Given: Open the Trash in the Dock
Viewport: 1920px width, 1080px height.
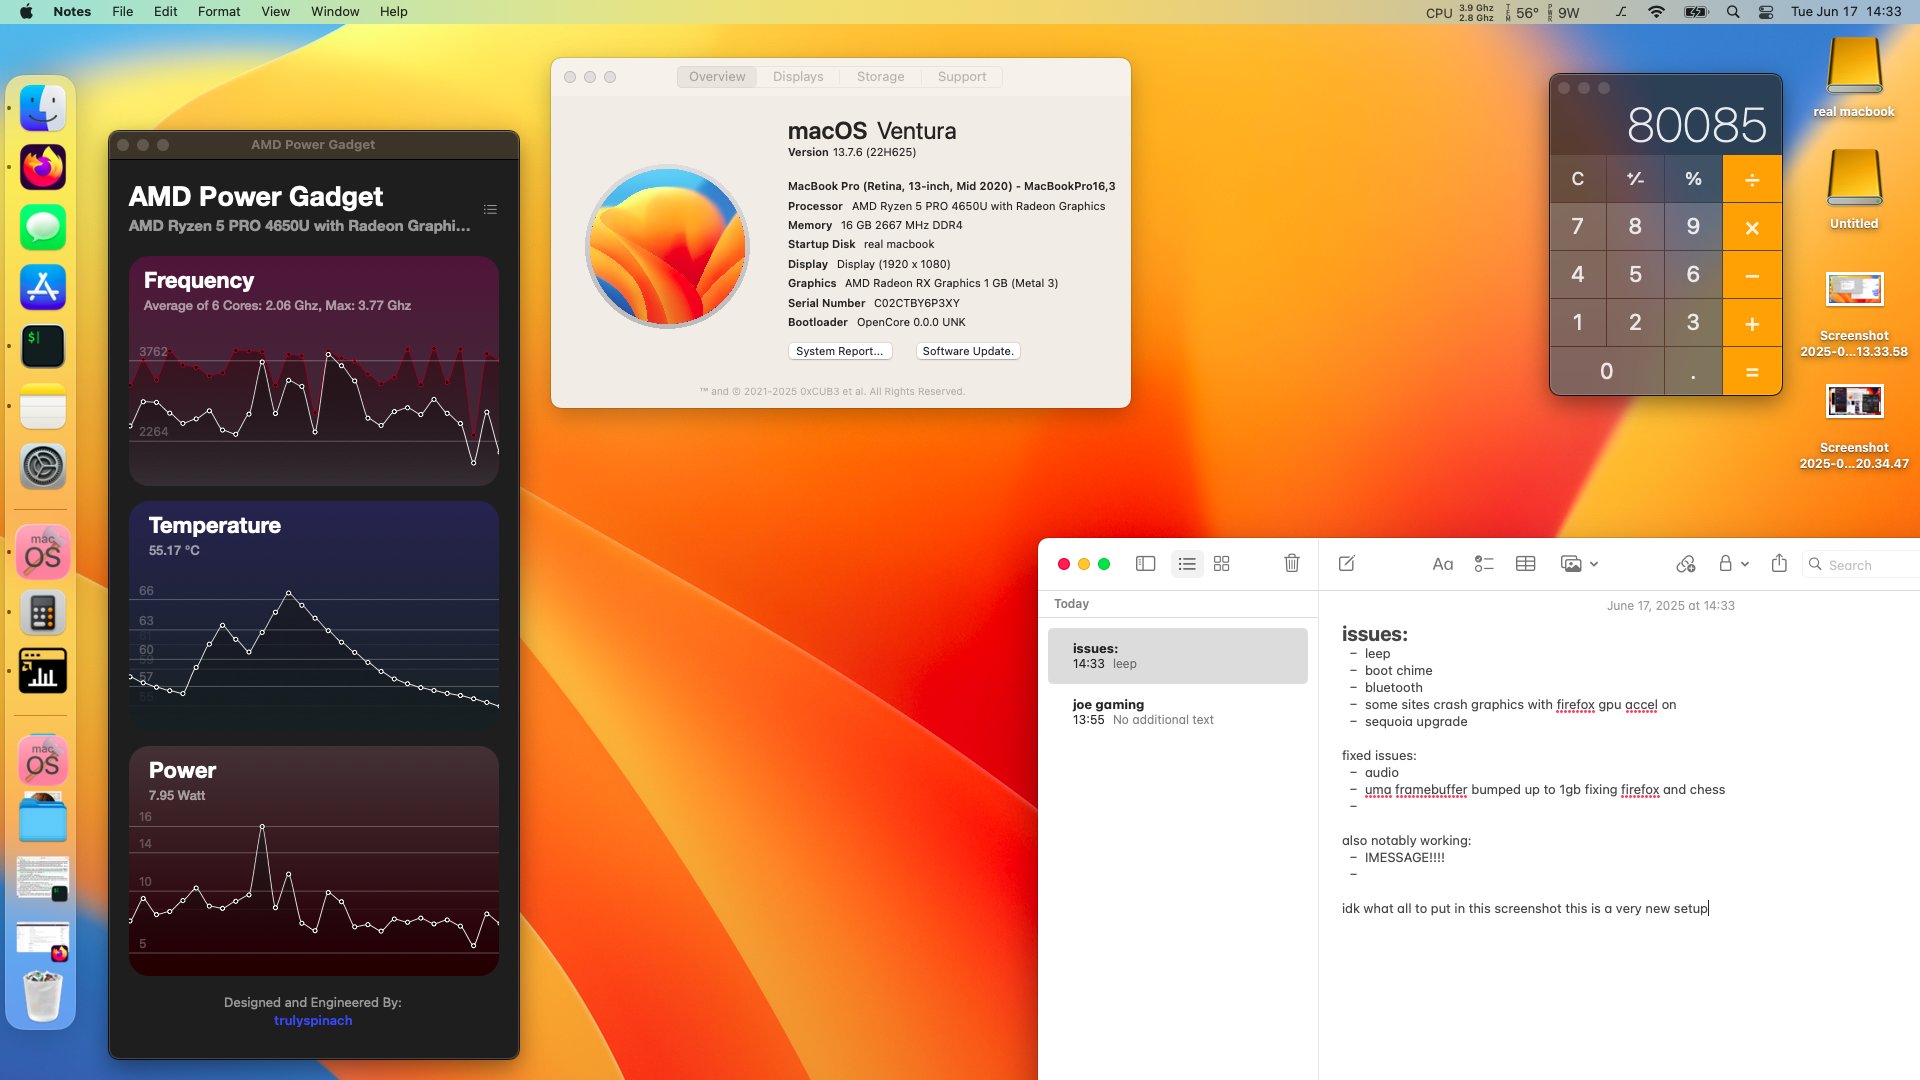Looking at the screenshot, I should tap(43, 996).
